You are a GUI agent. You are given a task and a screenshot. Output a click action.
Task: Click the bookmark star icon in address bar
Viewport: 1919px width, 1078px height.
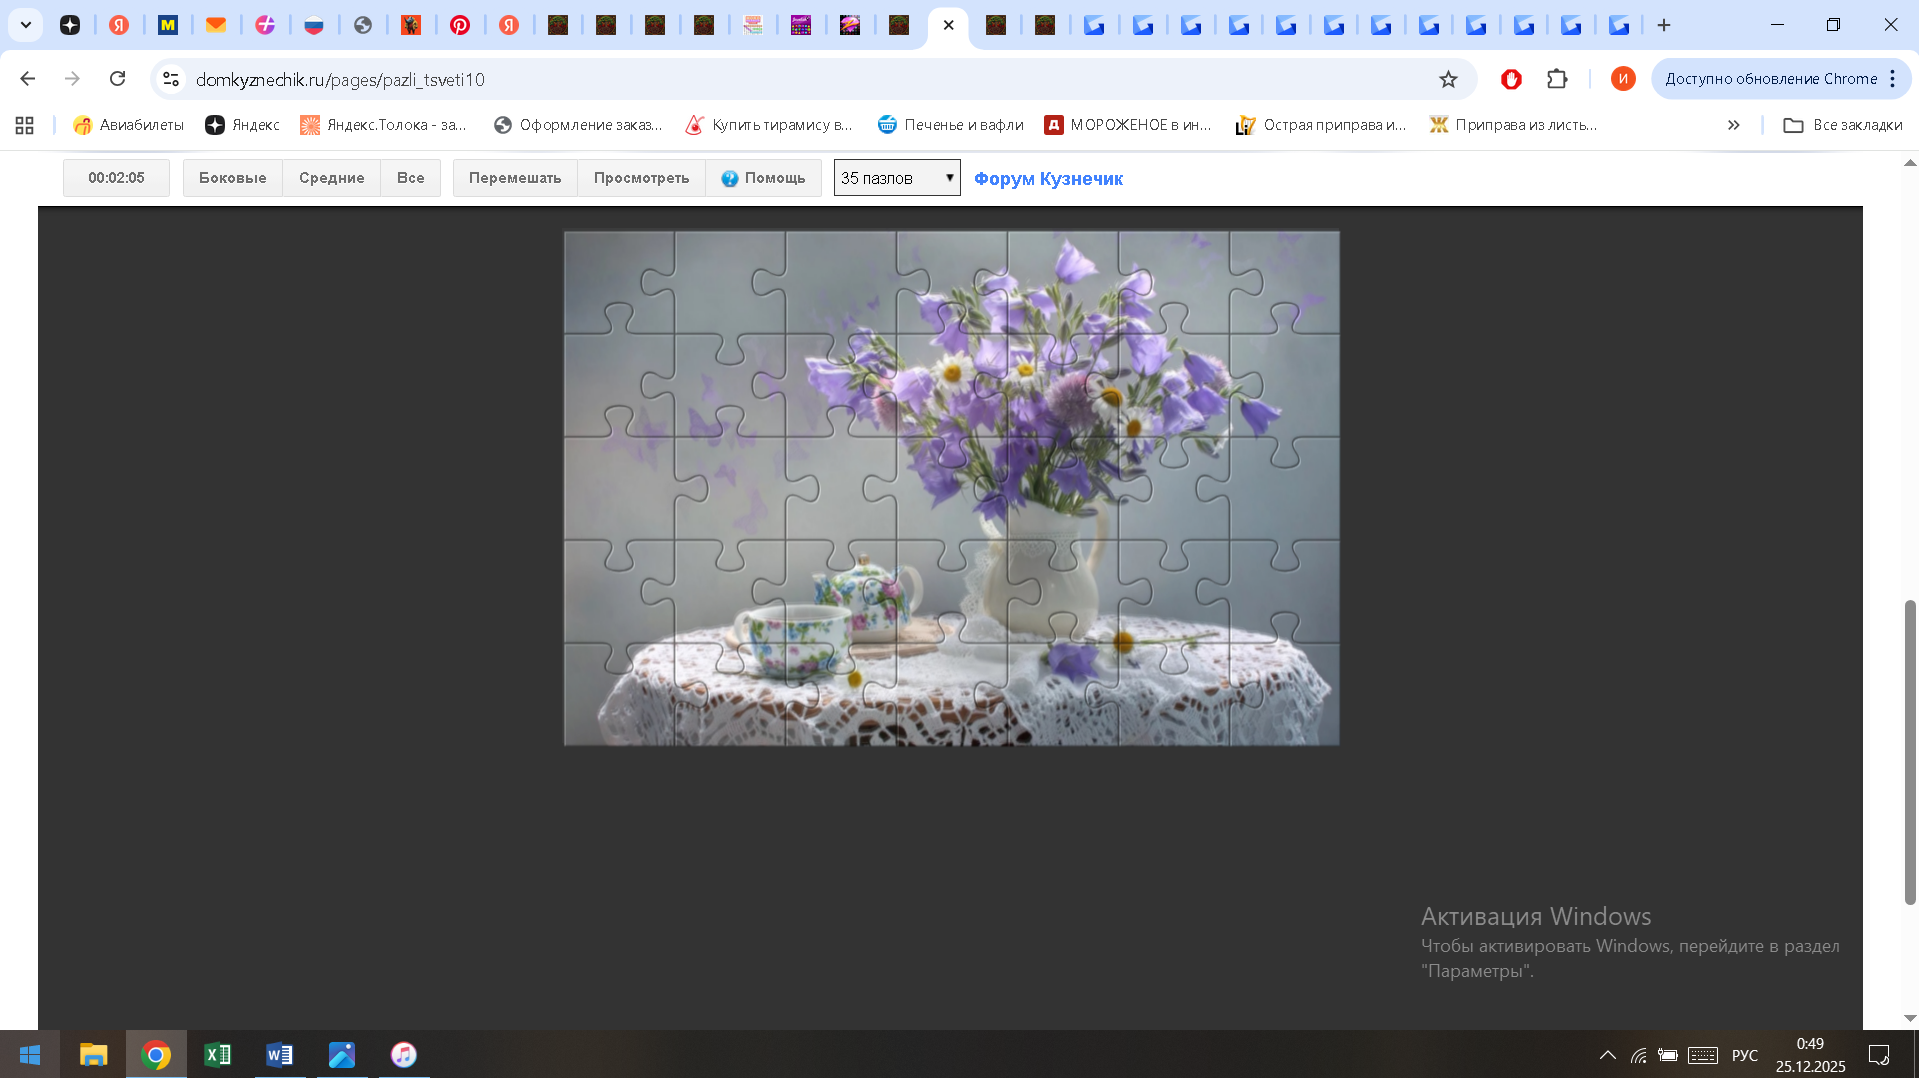pyautogui.click(x=1448, y=79)
